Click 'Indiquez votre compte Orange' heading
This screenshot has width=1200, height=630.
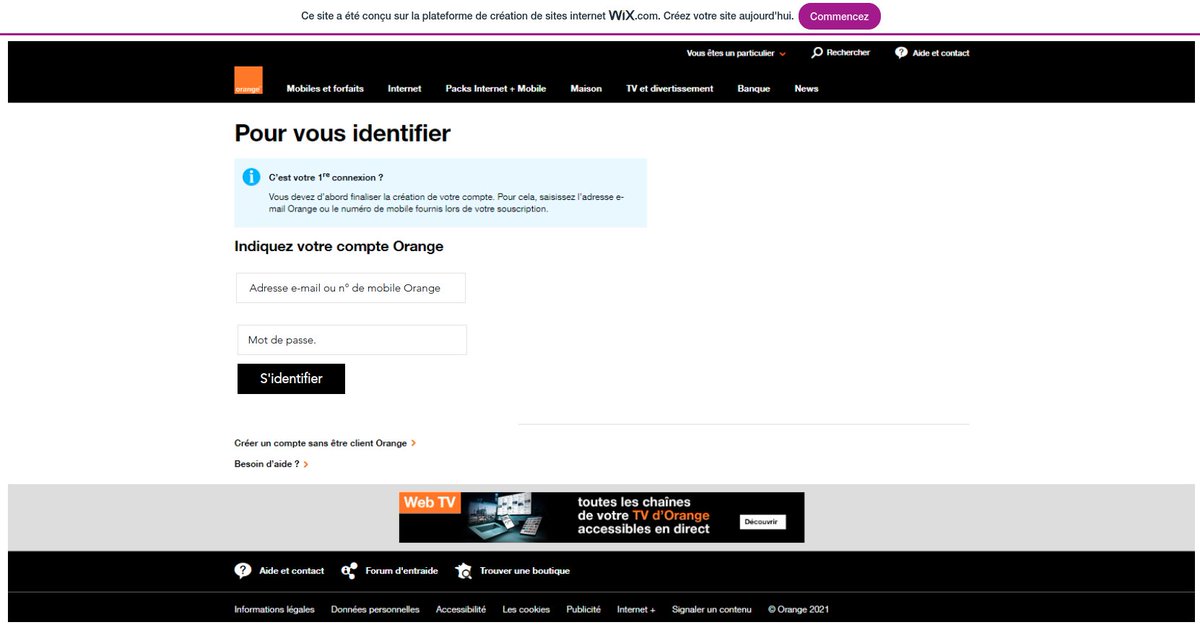(x=339, y=246)
